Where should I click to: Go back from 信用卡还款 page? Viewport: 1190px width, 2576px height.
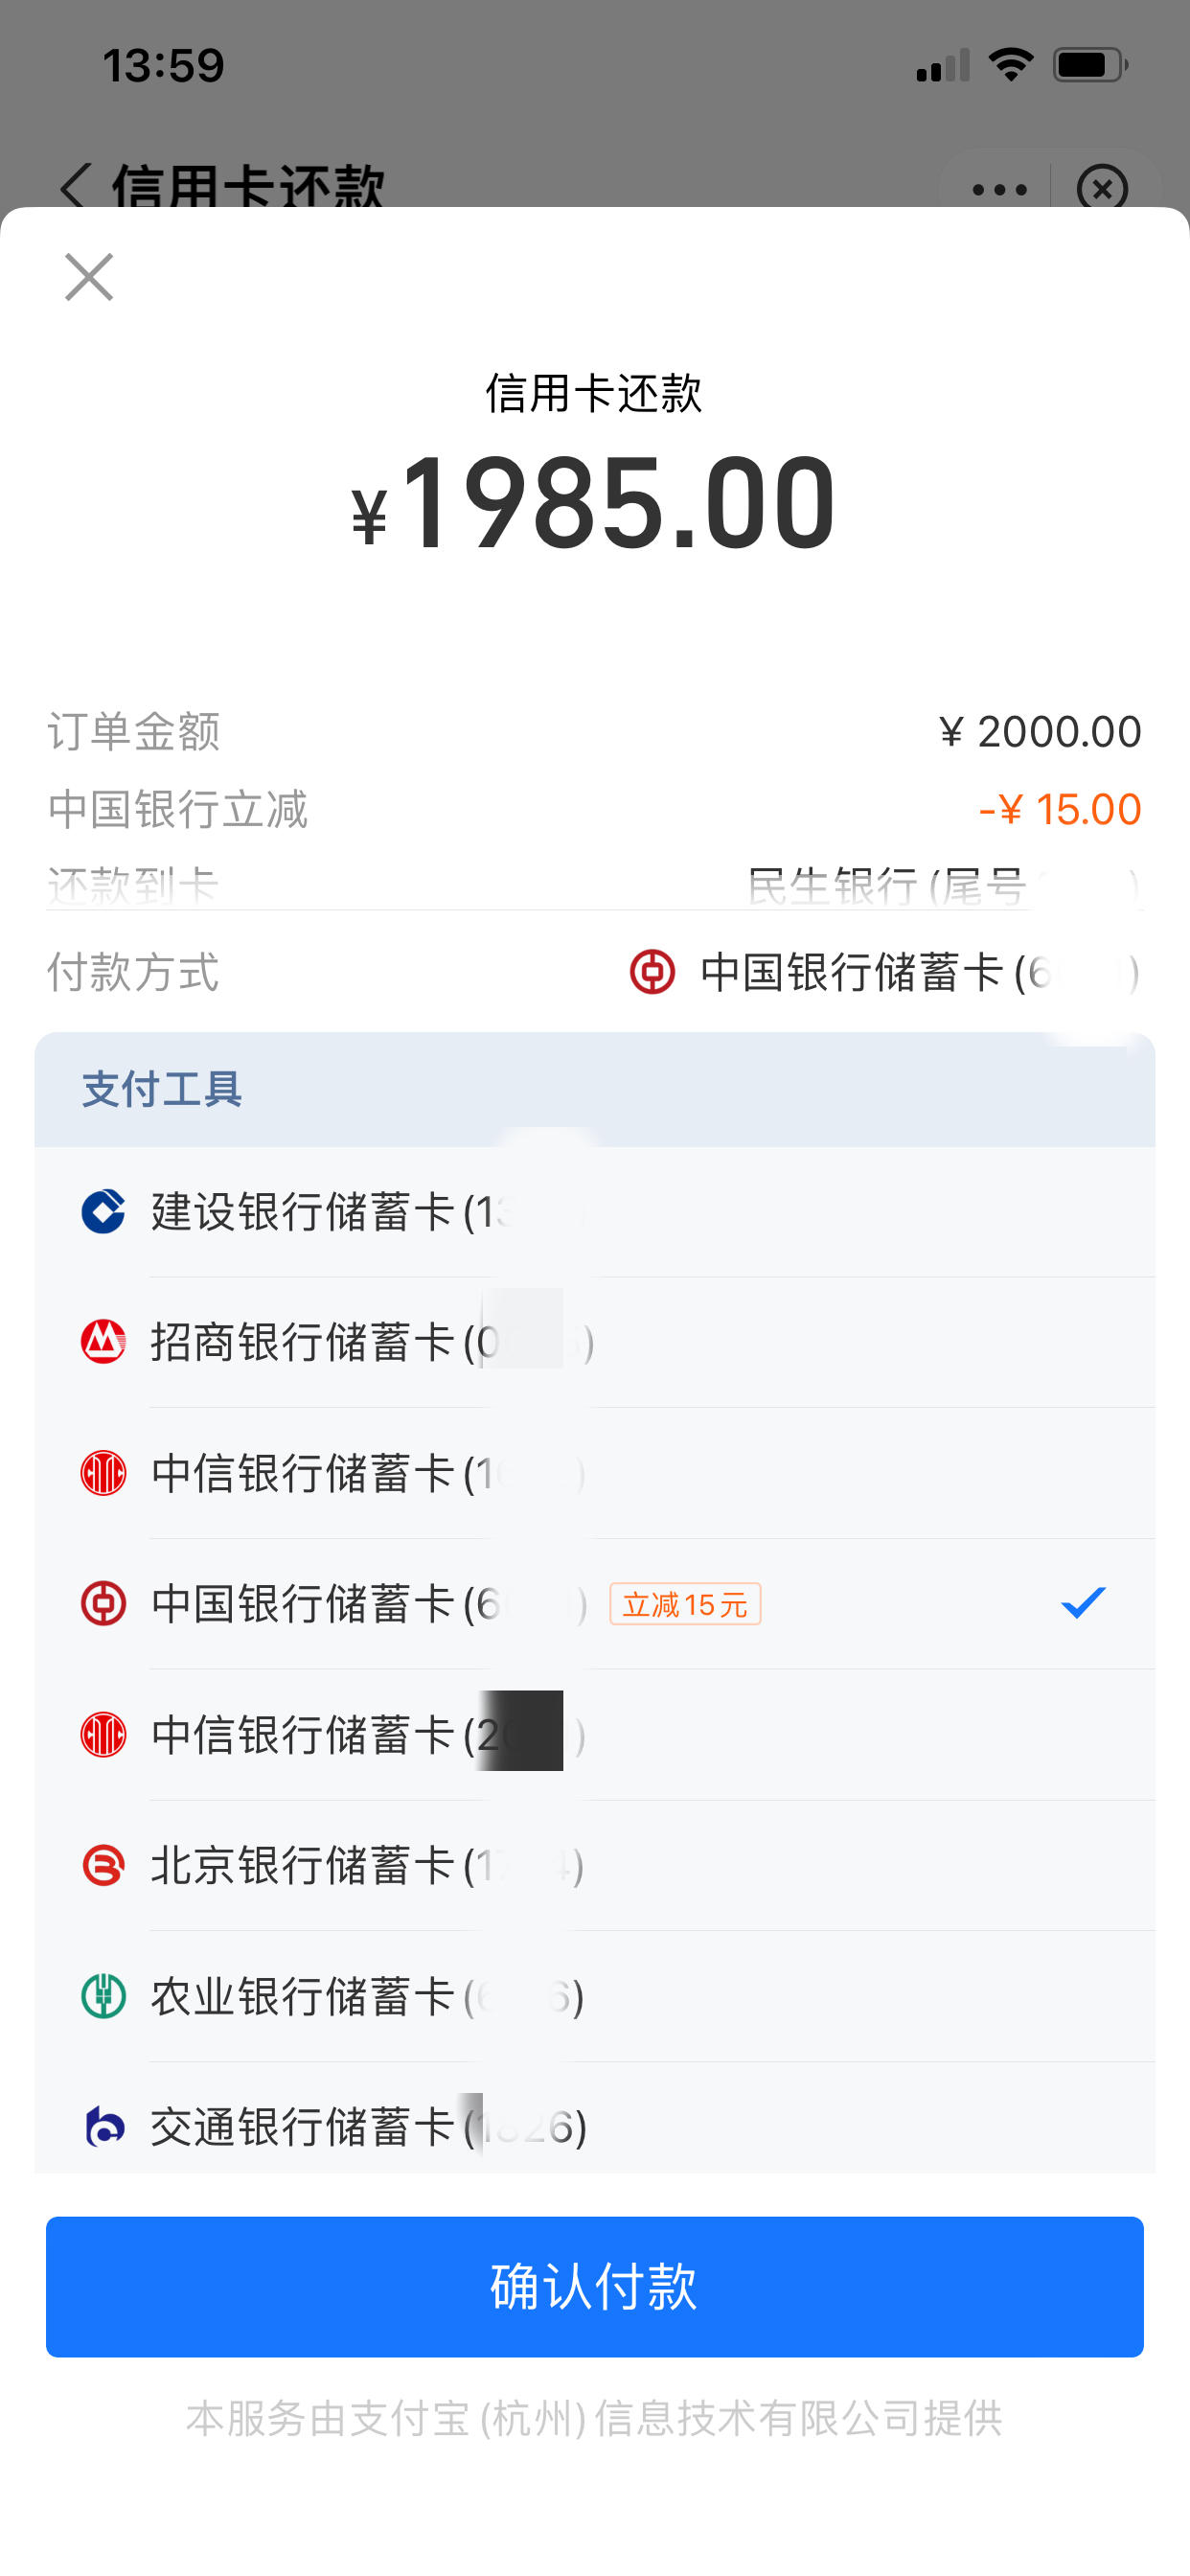pos(76,187)
